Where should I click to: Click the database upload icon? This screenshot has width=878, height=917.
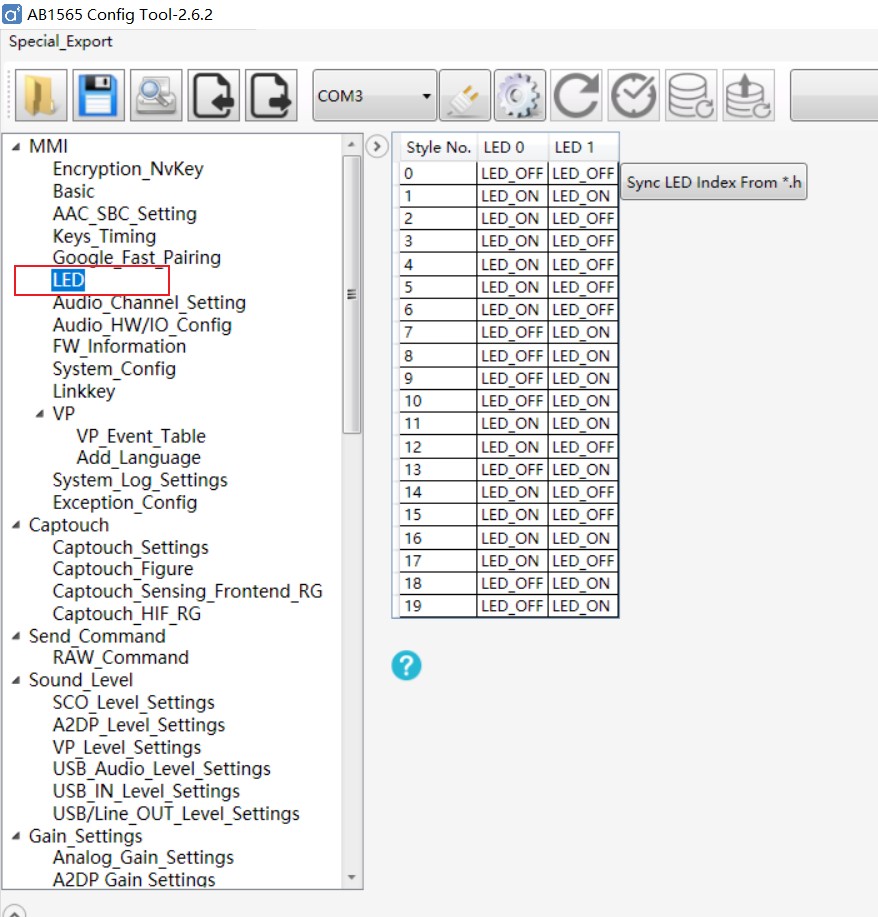coord(748,97)
